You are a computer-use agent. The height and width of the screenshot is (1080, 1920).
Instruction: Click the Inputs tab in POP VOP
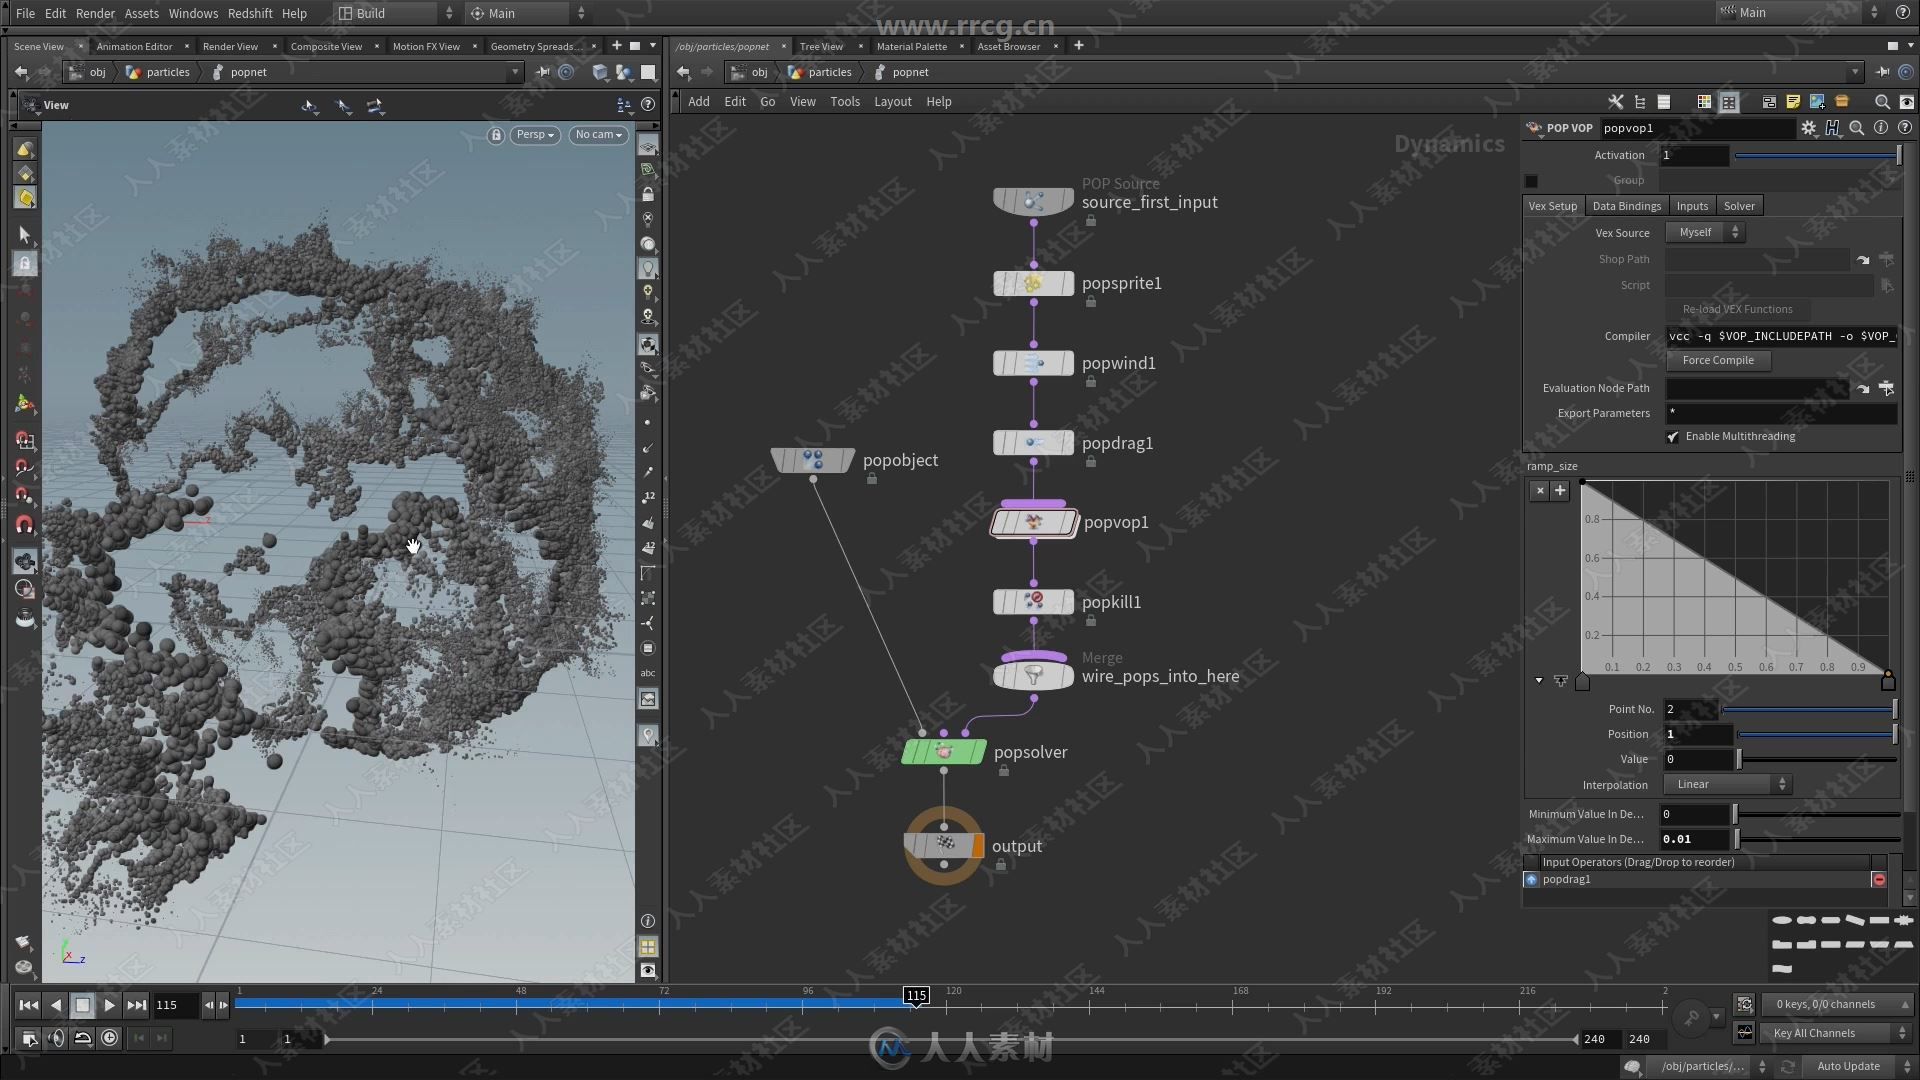tap(1692, 206)
